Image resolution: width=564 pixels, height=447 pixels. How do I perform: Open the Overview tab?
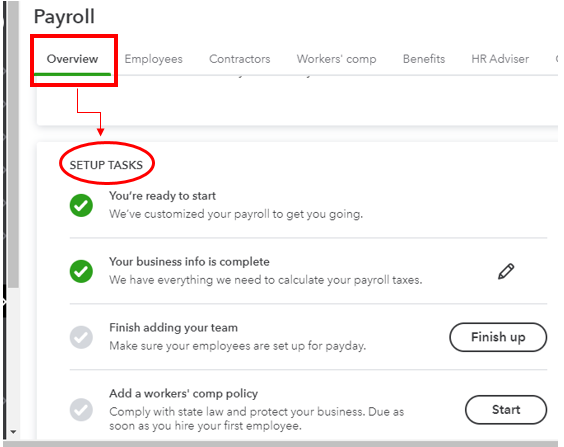point(72,59)
